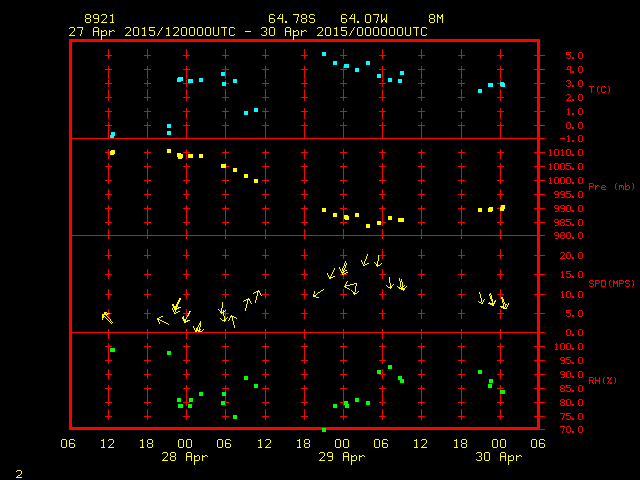Click the '995.0' pressure tick value
The image size is (640, 480).
click(x=568, y=195)
